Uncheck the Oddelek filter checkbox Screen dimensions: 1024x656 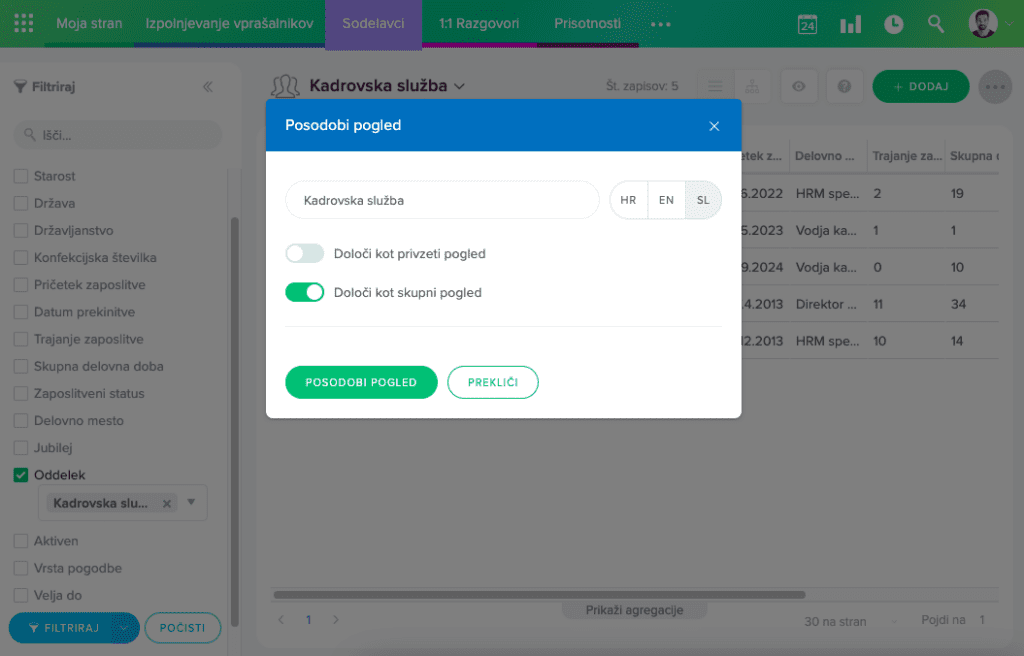[20, 476]
